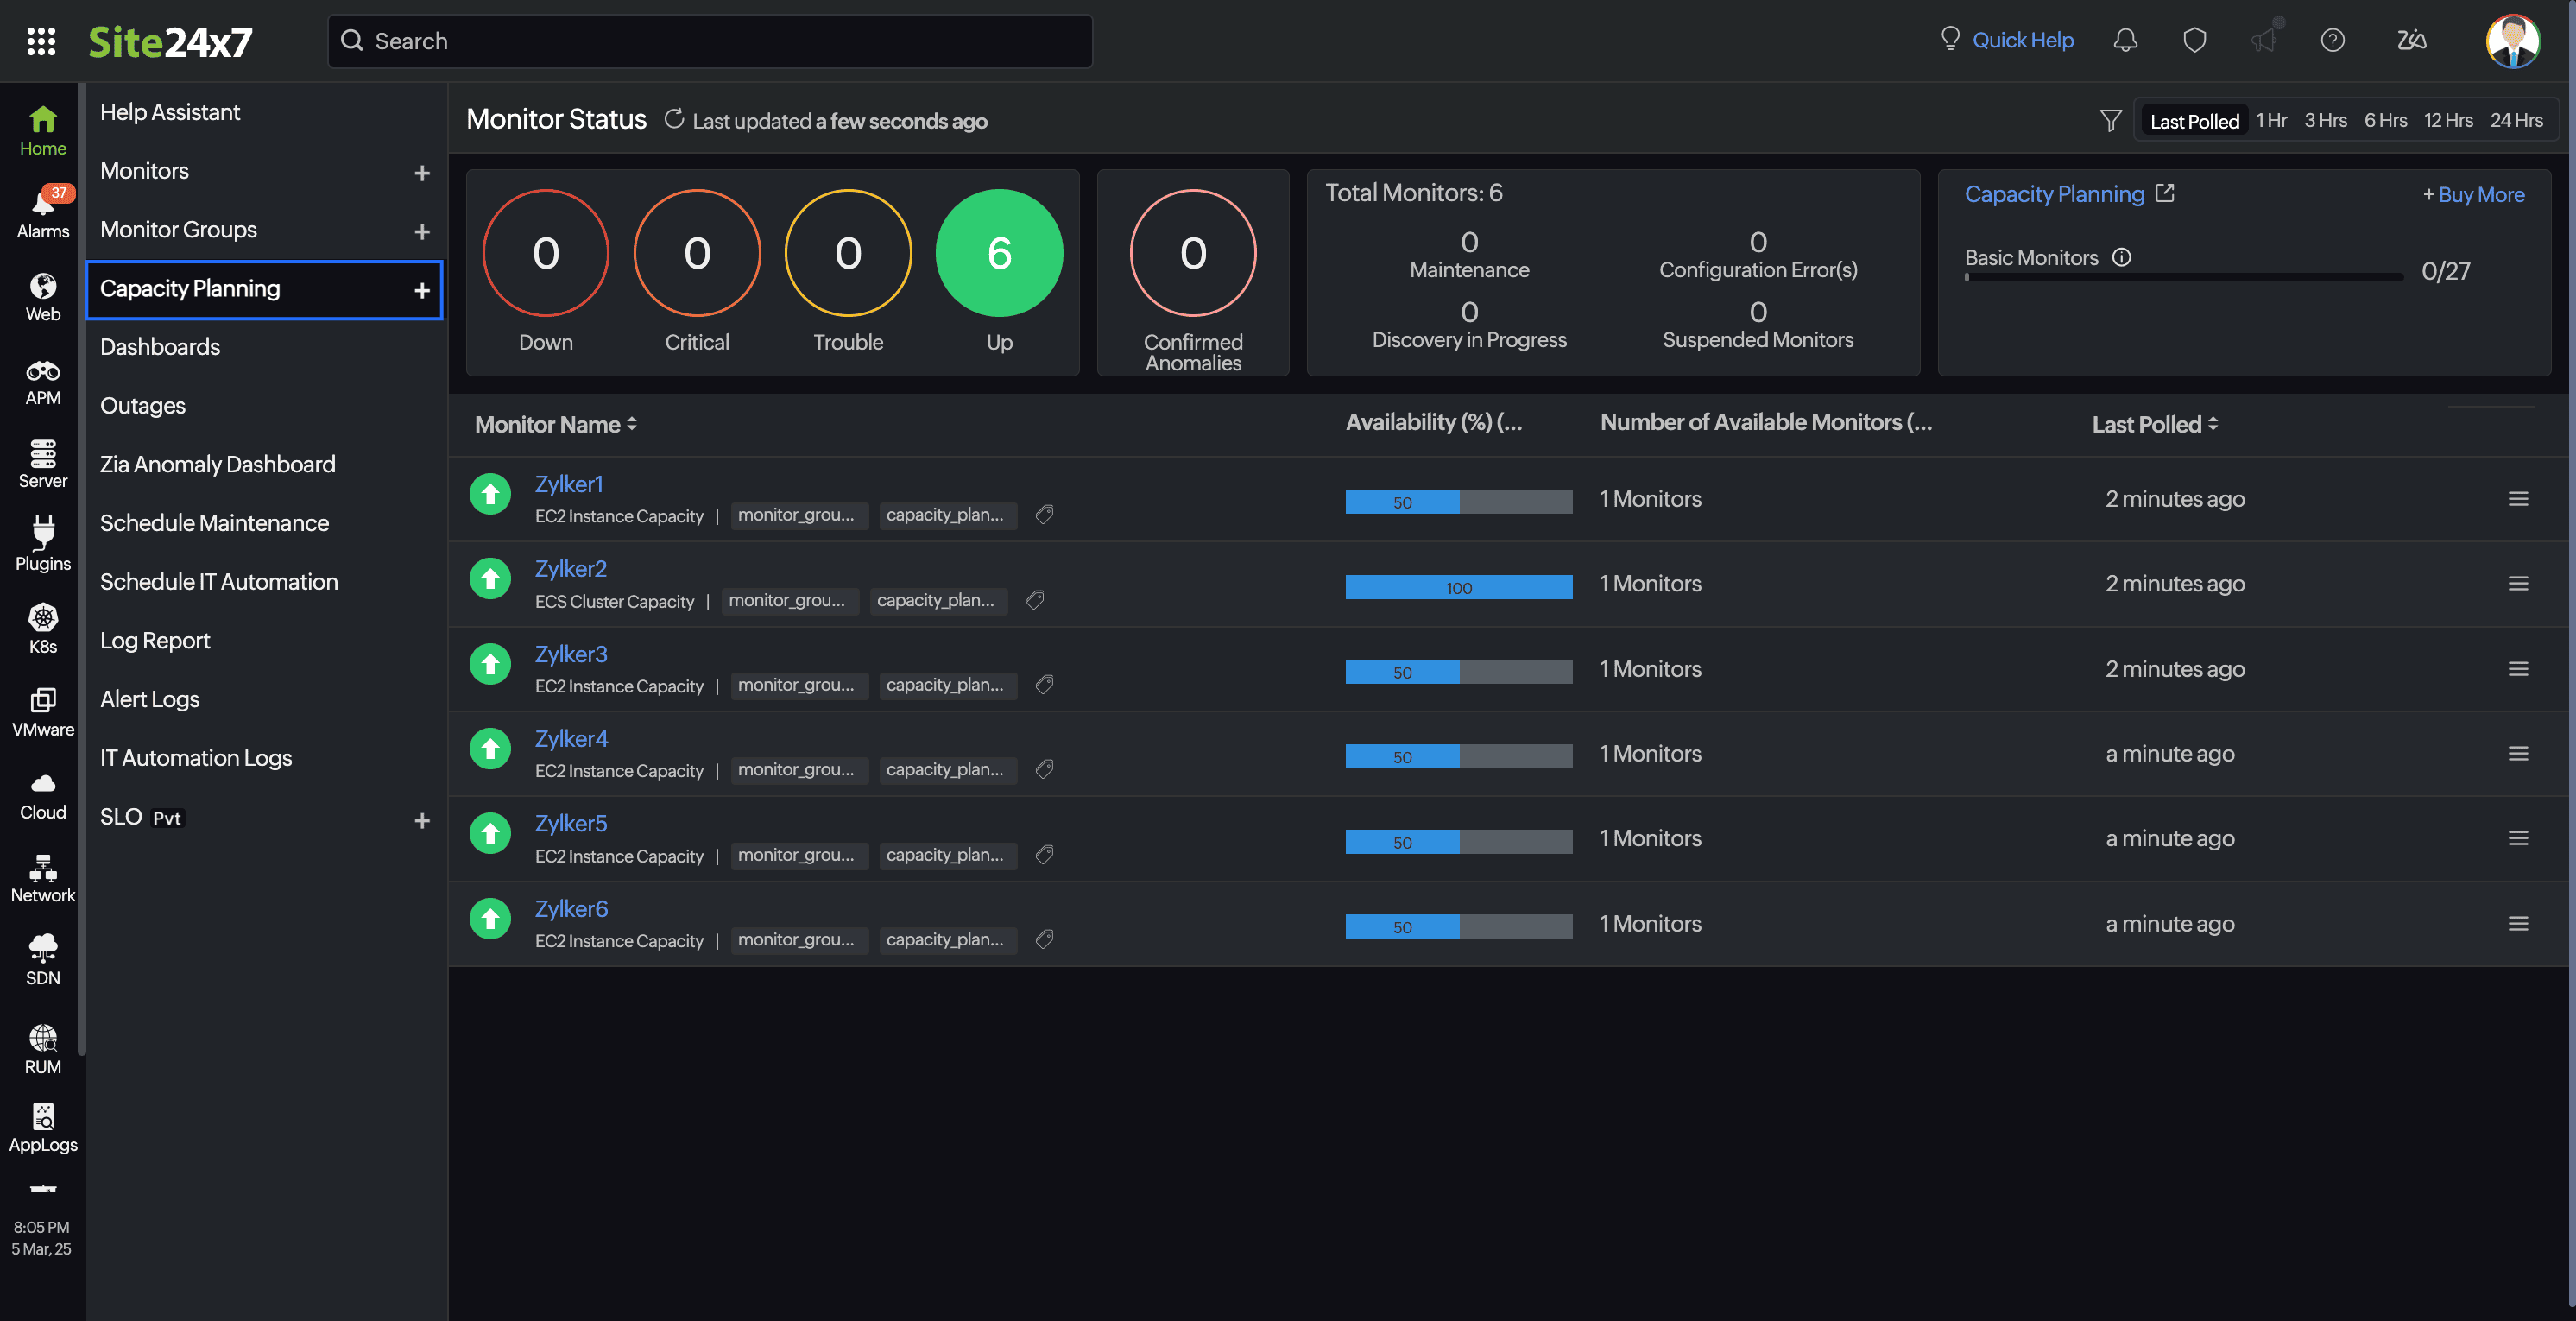Expand the Monitors menu with the plus sign

(x=422, y=173)
